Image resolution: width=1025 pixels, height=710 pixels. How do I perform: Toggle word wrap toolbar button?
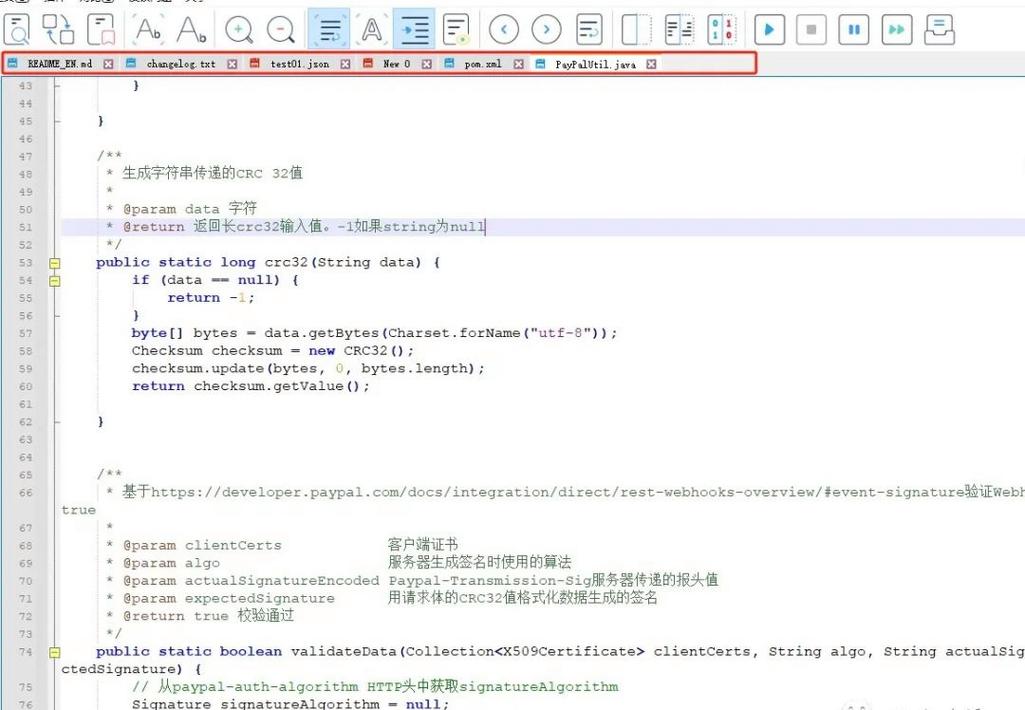pos(329,29)
